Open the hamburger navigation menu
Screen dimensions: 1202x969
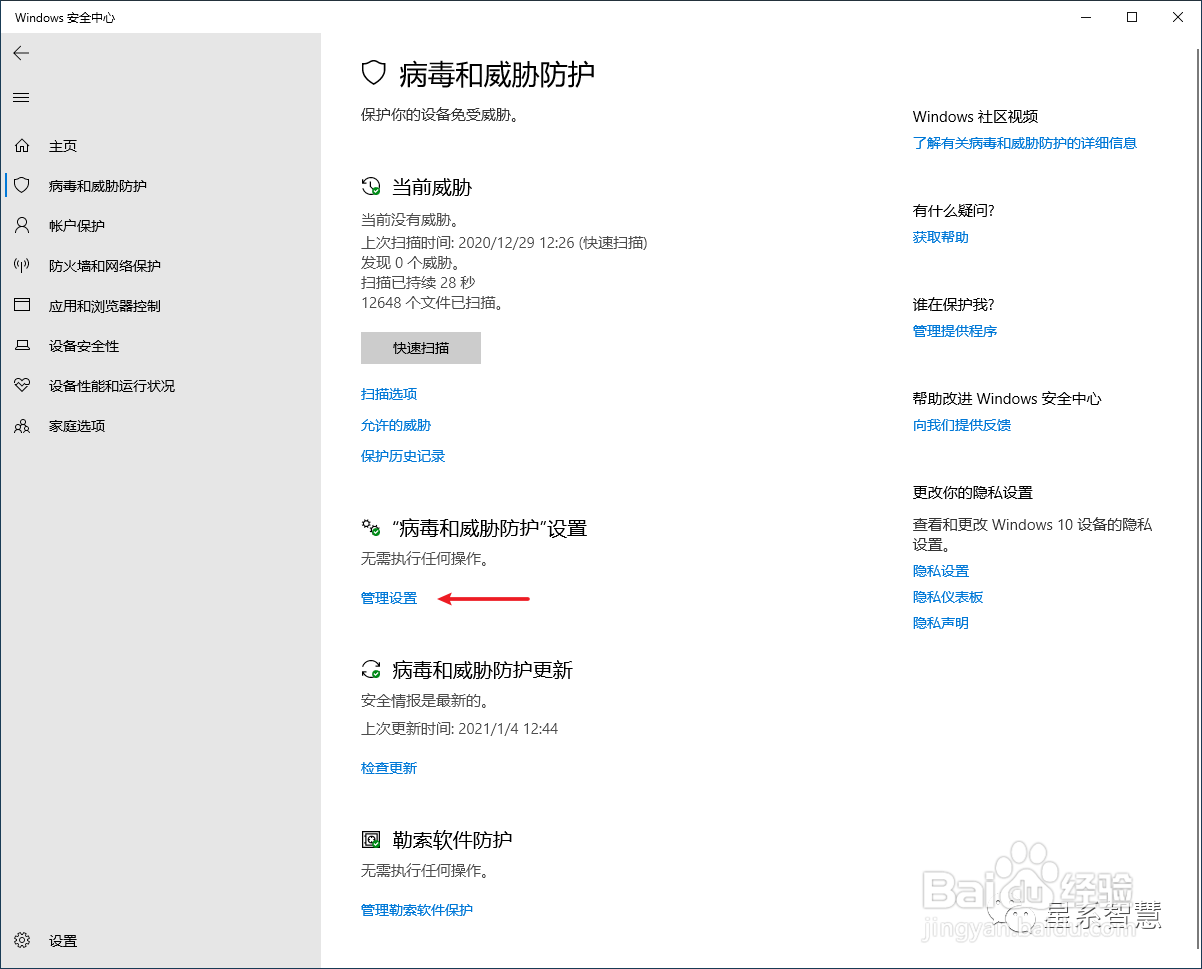21,97
